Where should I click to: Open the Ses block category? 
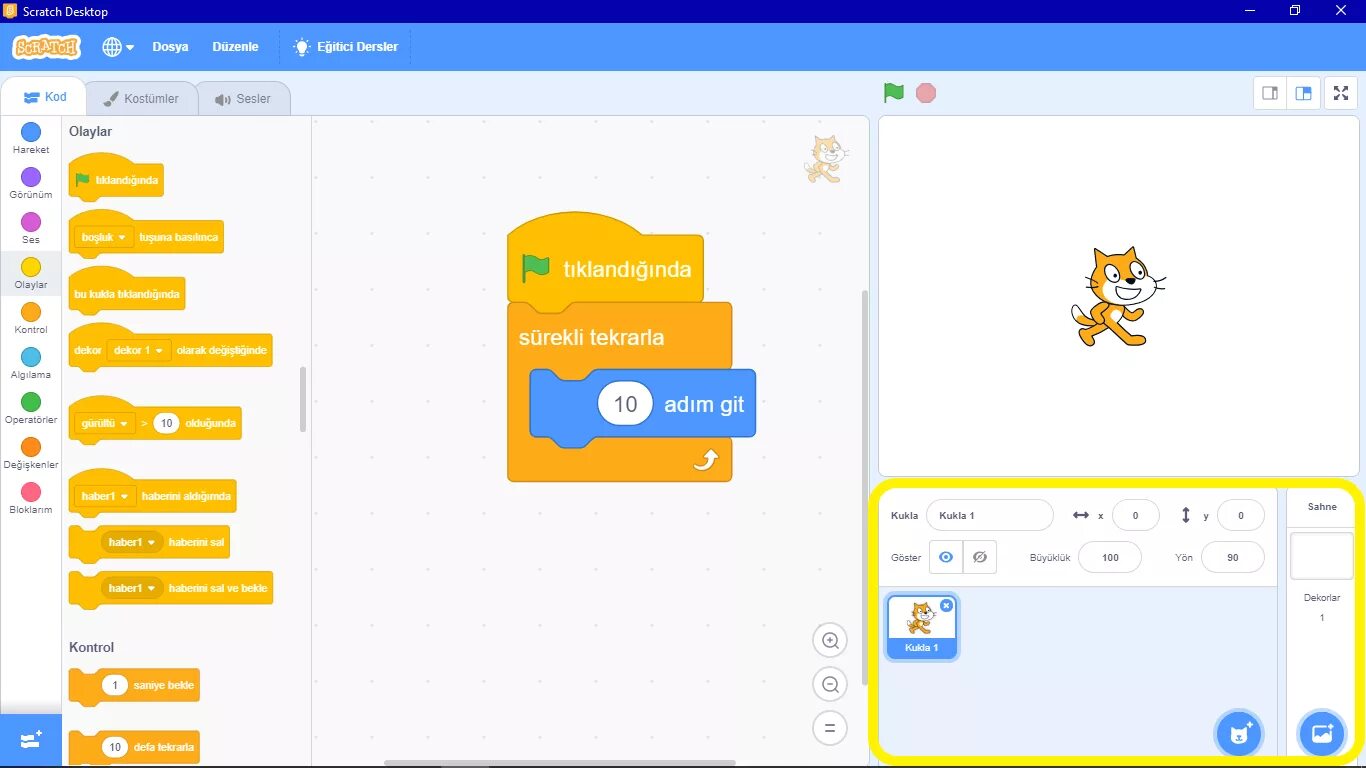[x=31, y=228]
